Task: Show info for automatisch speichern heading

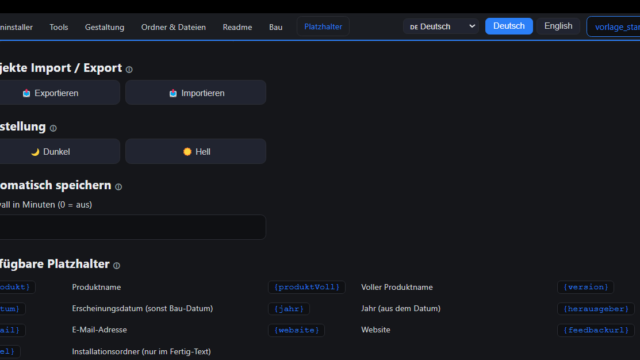Action: (x=118, y=187)
